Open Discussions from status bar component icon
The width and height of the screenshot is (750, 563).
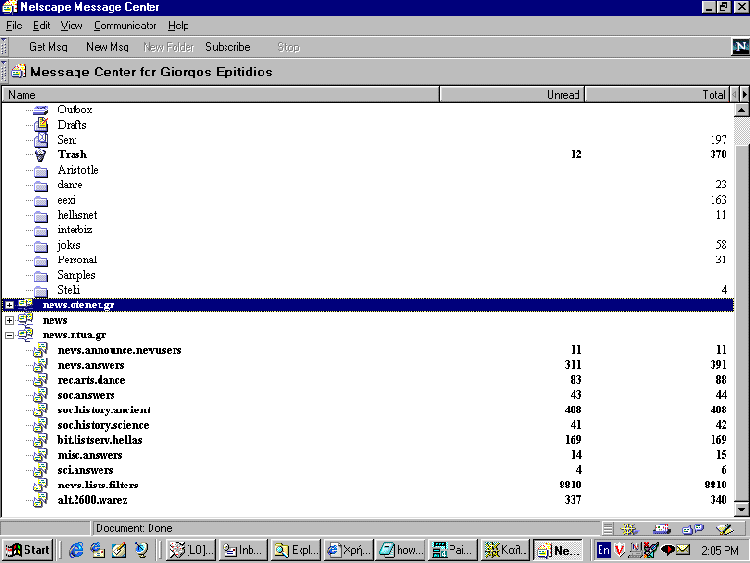coord(693,529)
